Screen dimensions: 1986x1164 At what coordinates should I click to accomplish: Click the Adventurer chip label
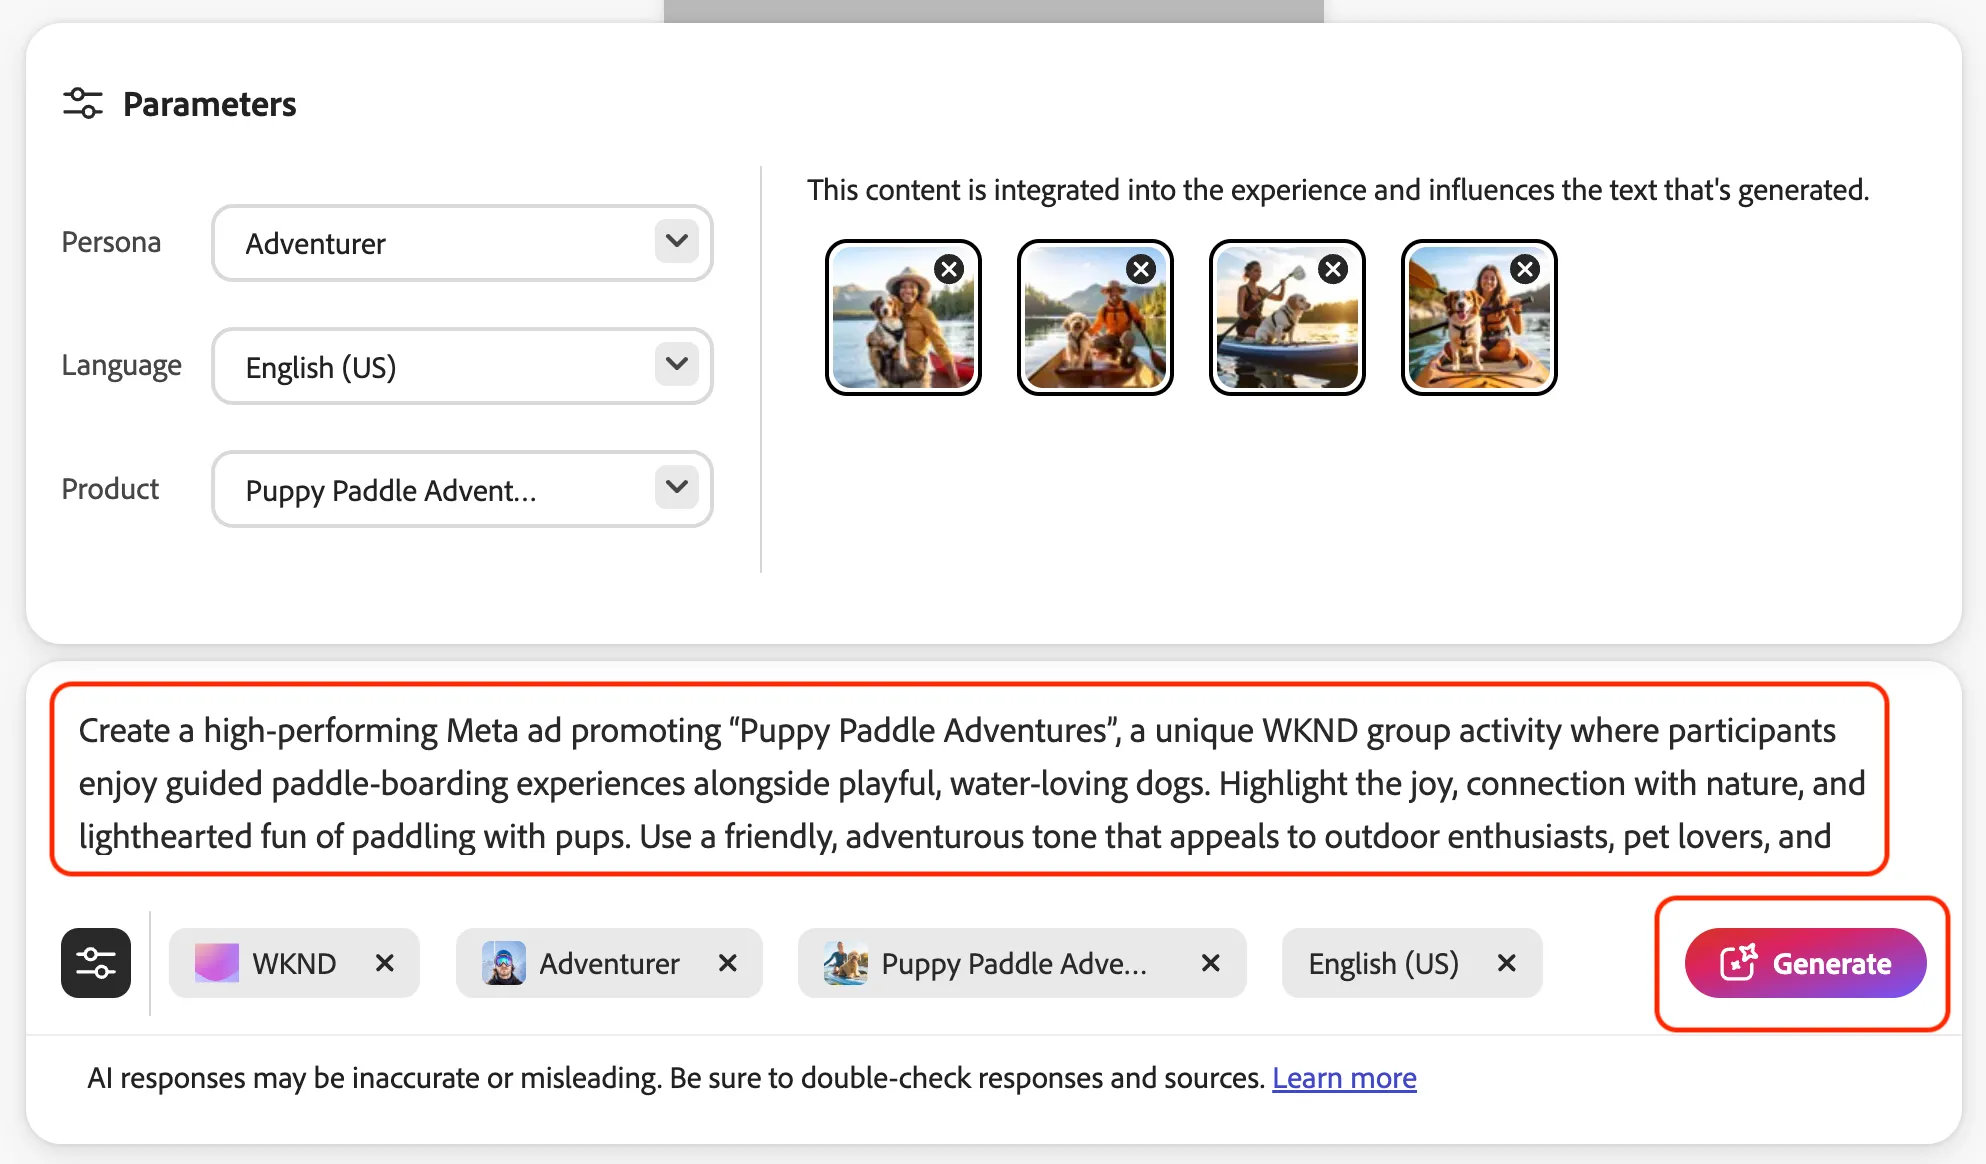click(609, 963)
